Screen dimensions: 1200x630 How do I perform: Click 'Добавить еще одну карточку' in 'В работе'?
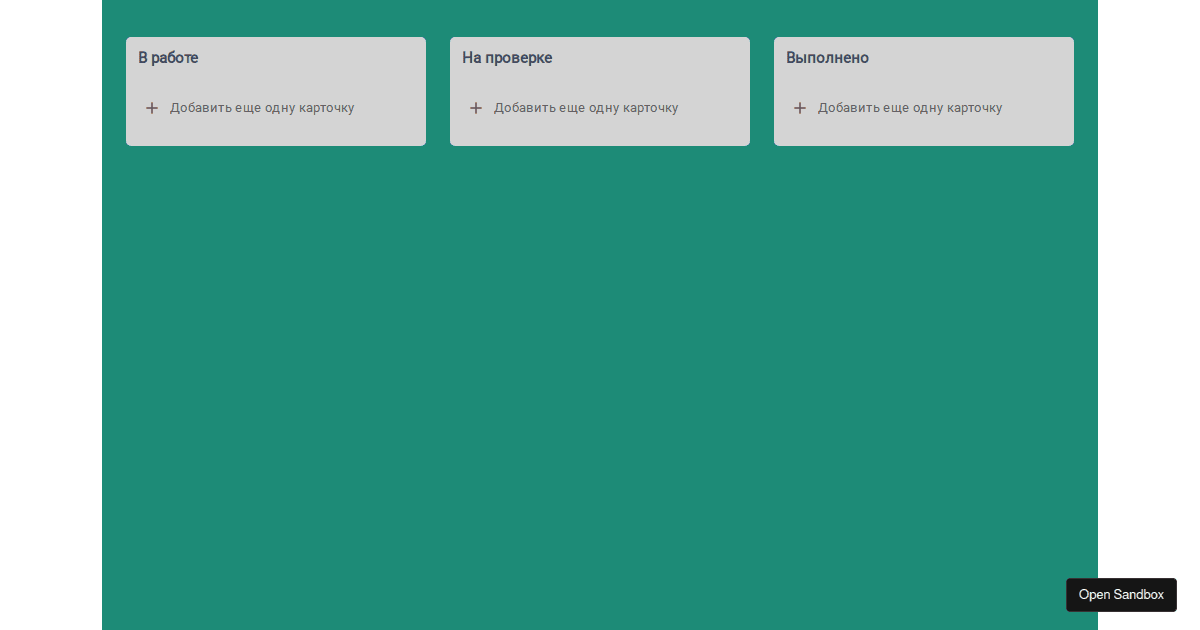tap(262, 107)
